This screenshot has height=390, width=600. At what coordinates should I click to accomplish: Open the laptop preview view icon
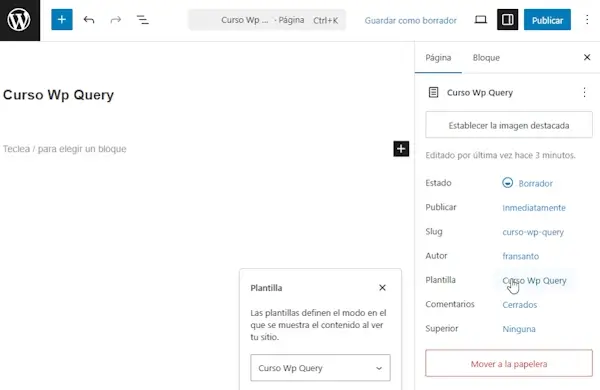[481, 20]
